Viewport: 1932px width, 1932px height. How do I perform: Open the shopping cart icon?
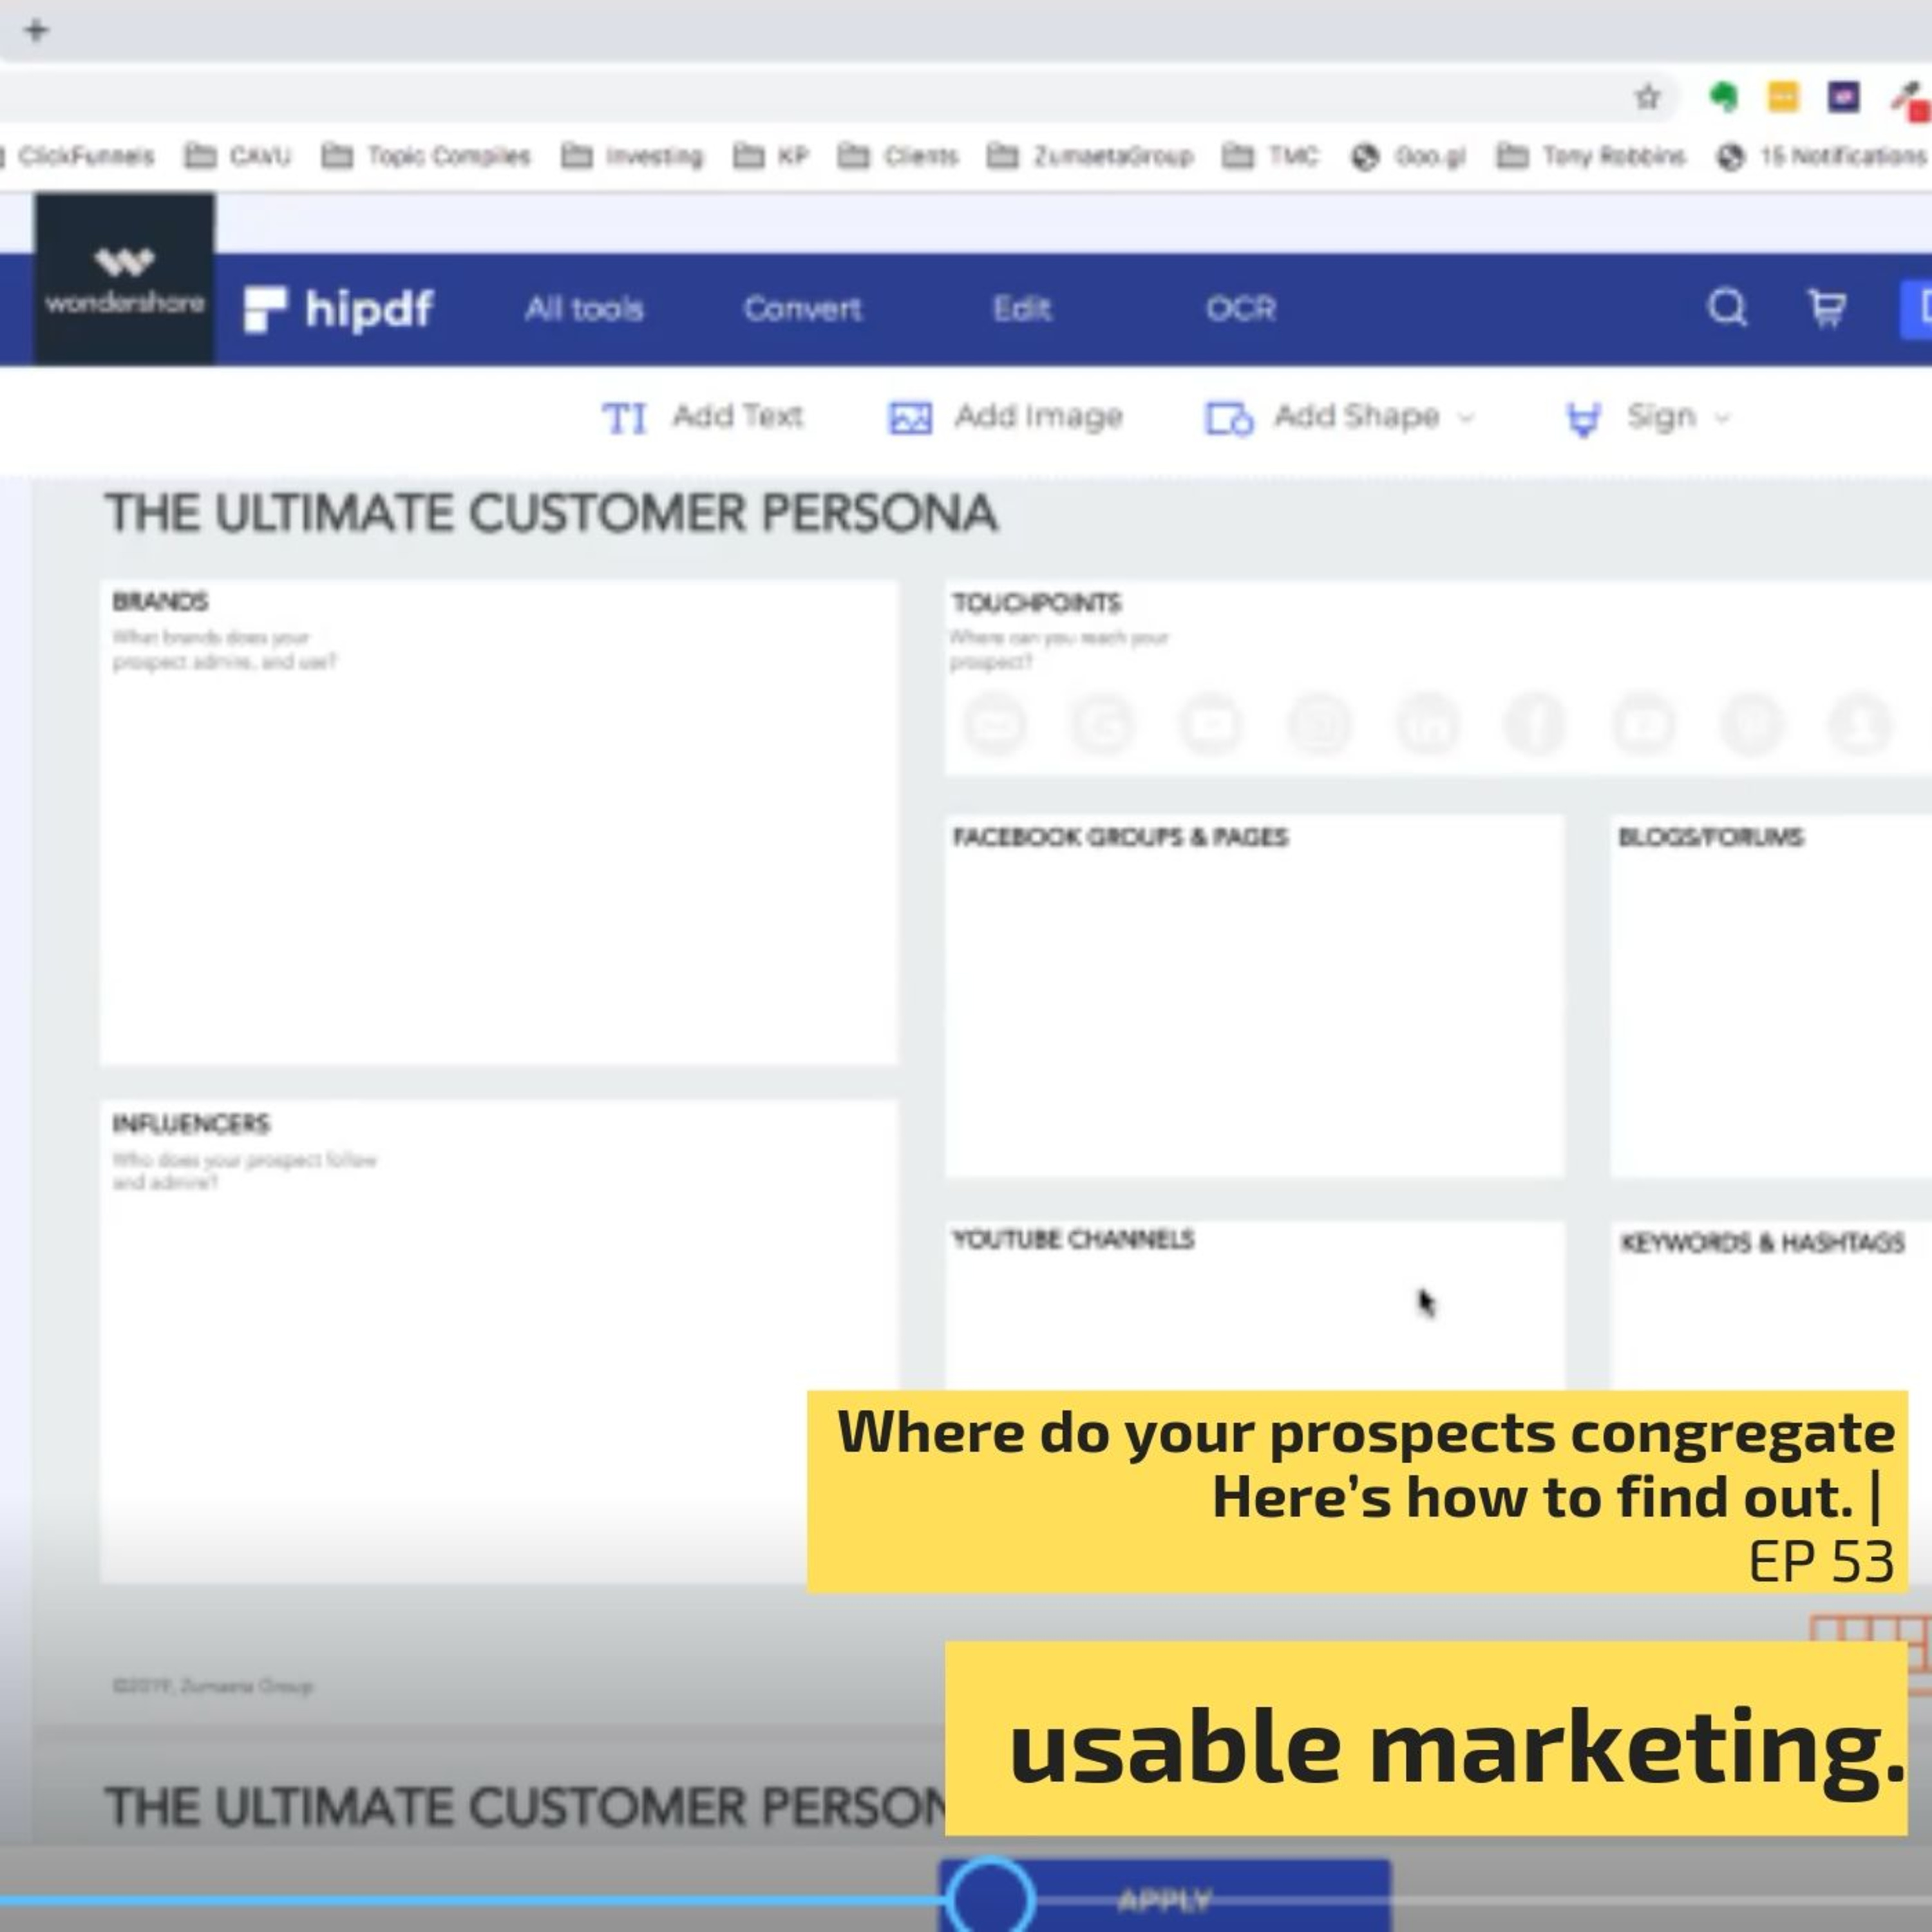1827,308
